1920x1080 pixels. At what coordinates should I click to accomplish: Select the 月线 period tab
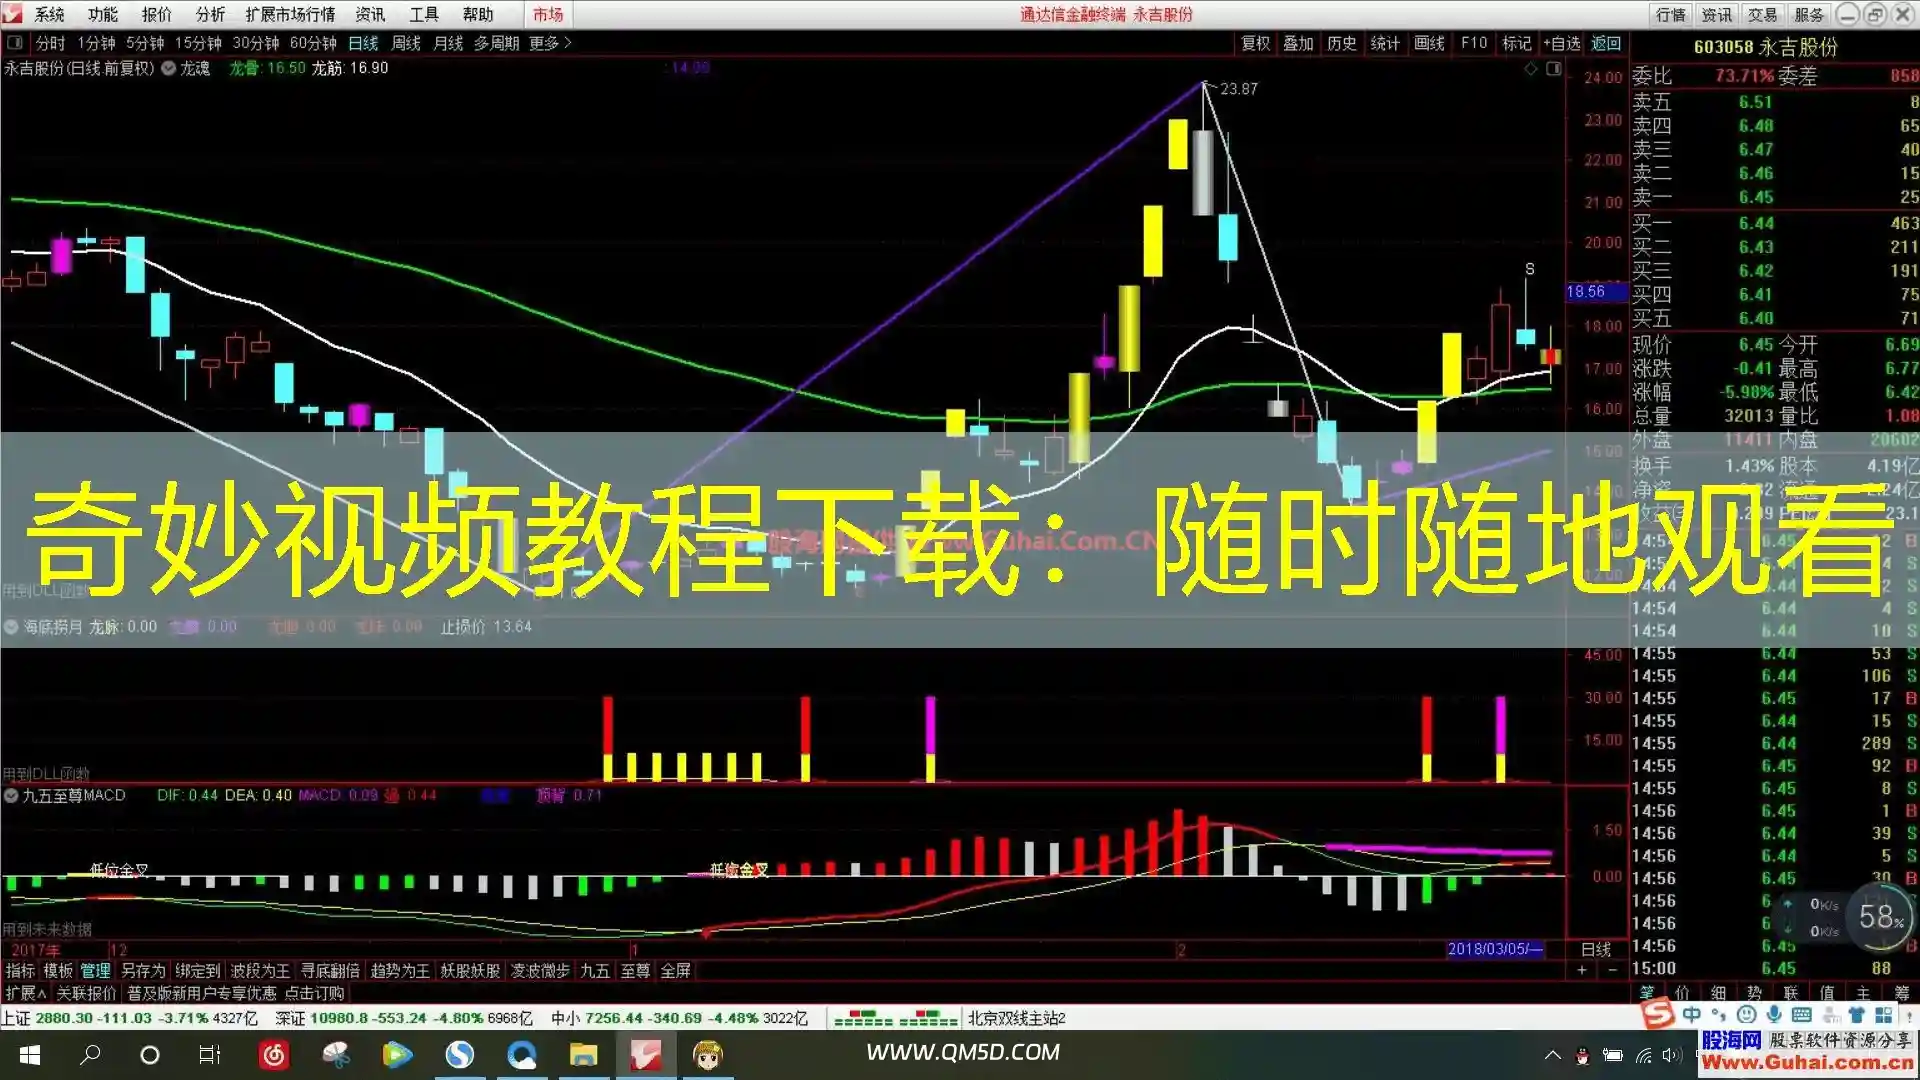(448, 43)
